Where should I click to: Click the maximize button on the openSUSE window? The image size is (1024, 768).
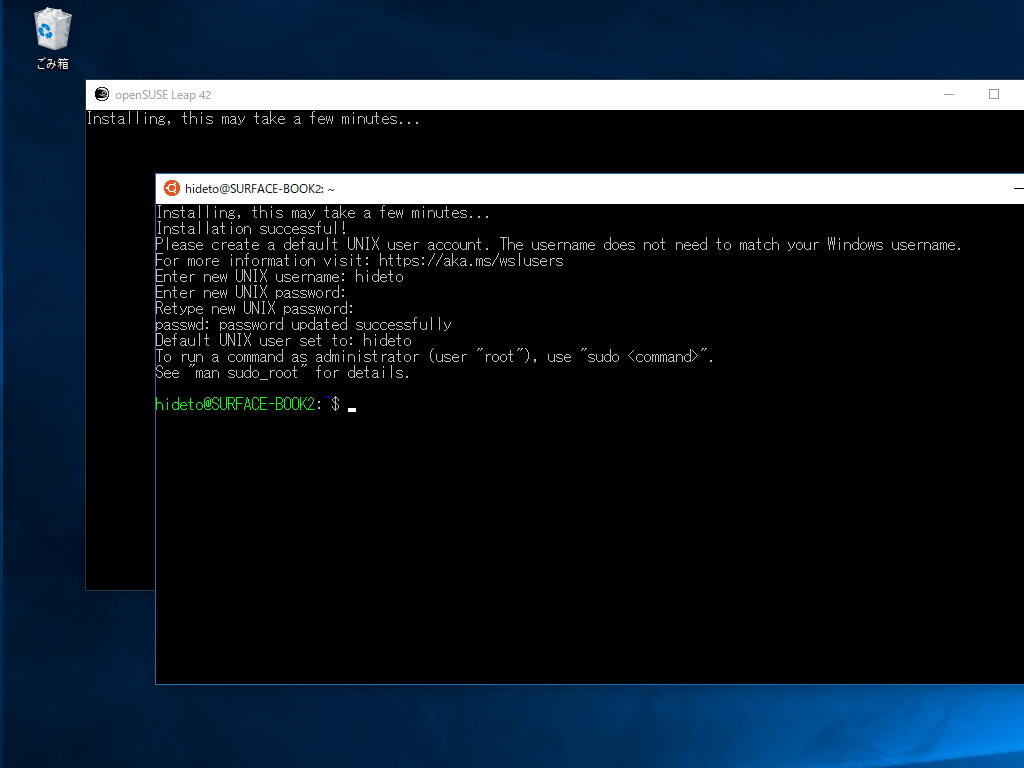pos(994,93)
